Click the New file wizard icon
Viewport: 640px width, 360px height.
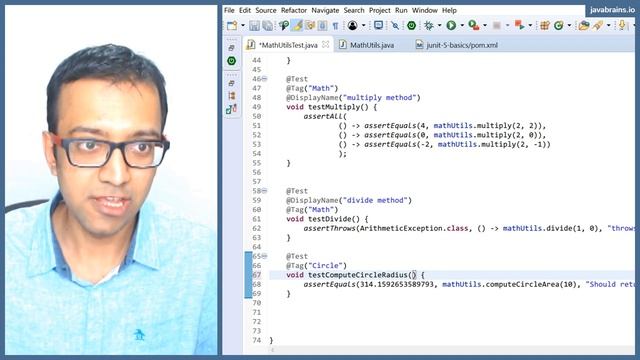232,26
